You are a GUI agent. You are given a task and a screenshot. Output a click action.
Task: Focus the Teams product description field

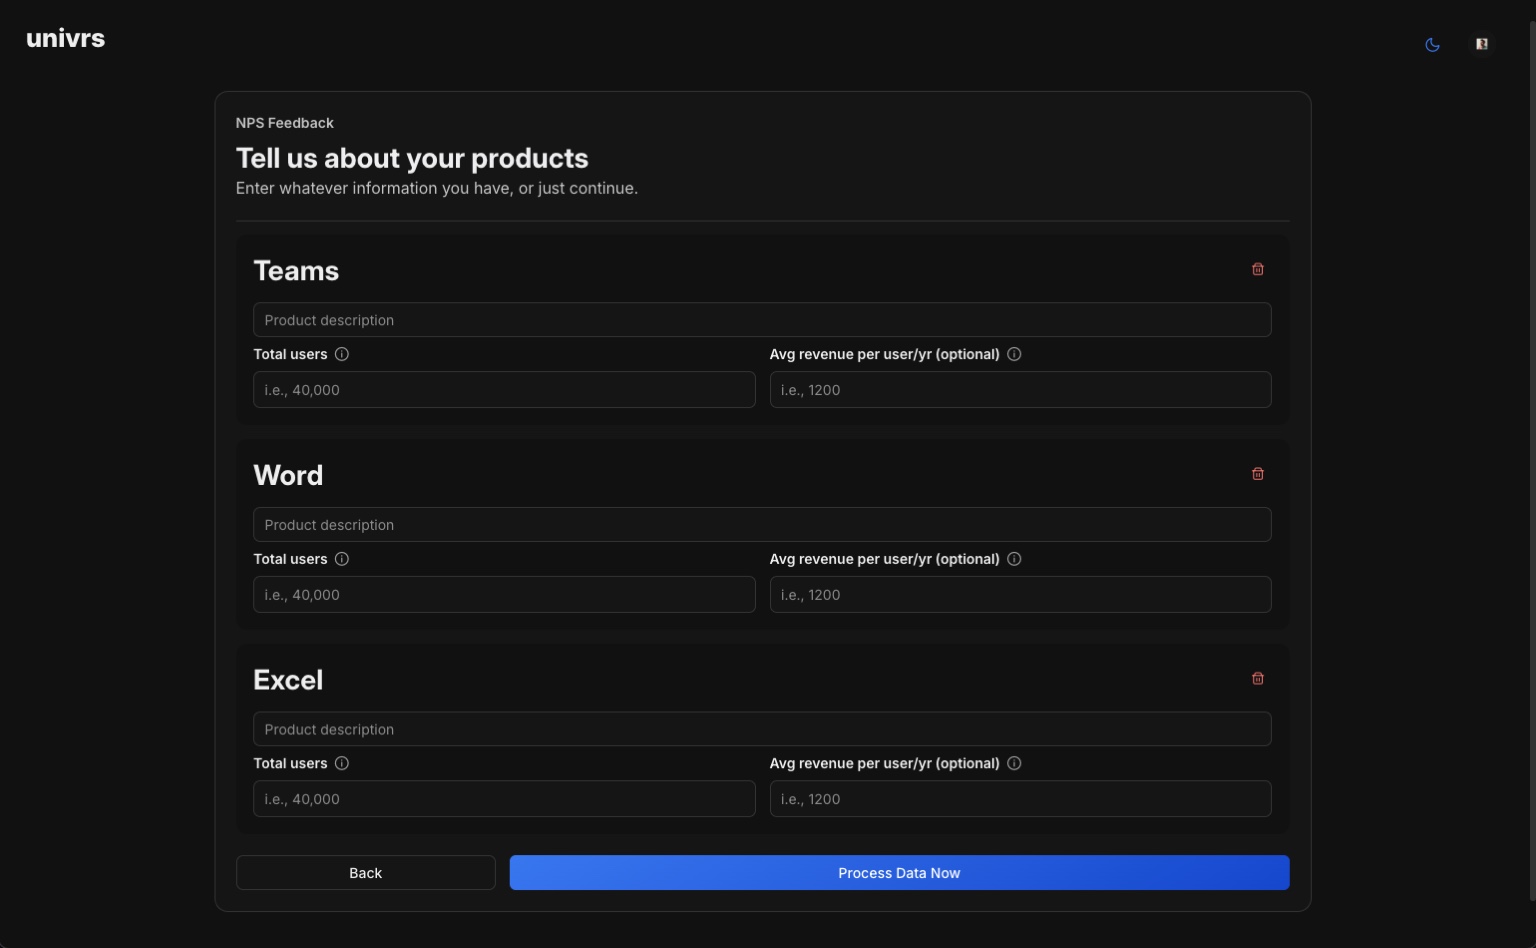[762, 320]
